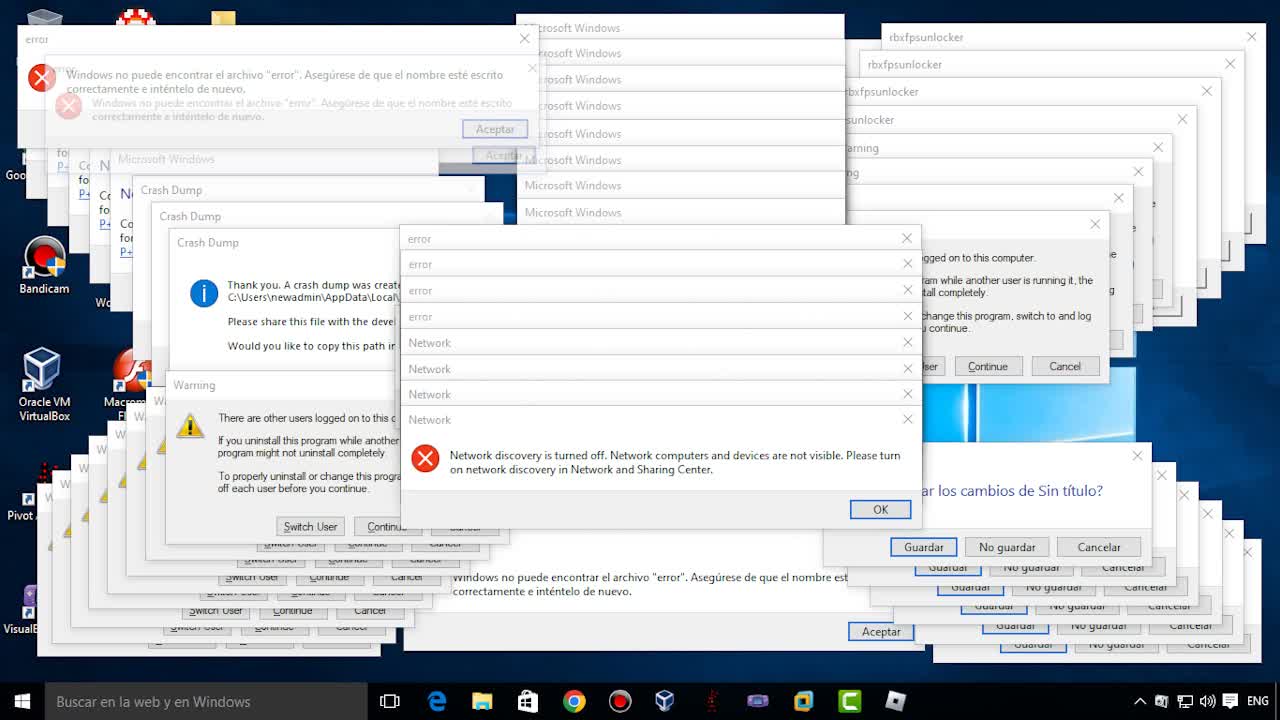Viewport: 1280px width, 720px height.
Task: Click No guardar in the front save-changes dialog
Action: [1007, 547]
